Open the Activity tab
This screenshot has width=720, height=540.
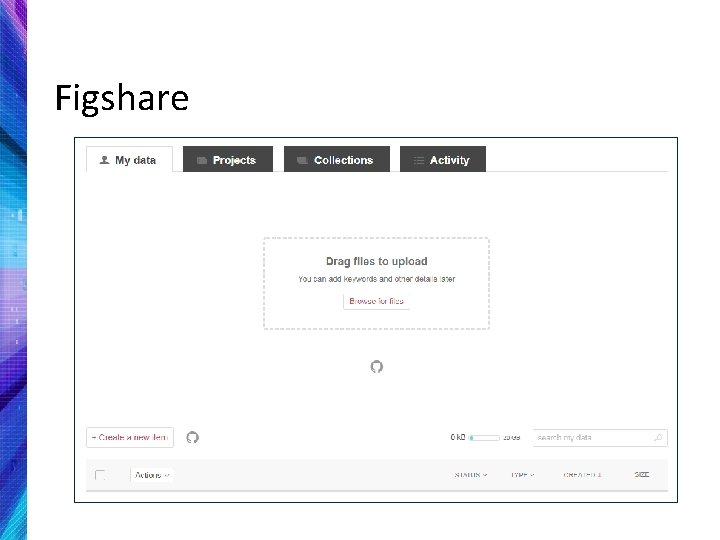[443, 159]
